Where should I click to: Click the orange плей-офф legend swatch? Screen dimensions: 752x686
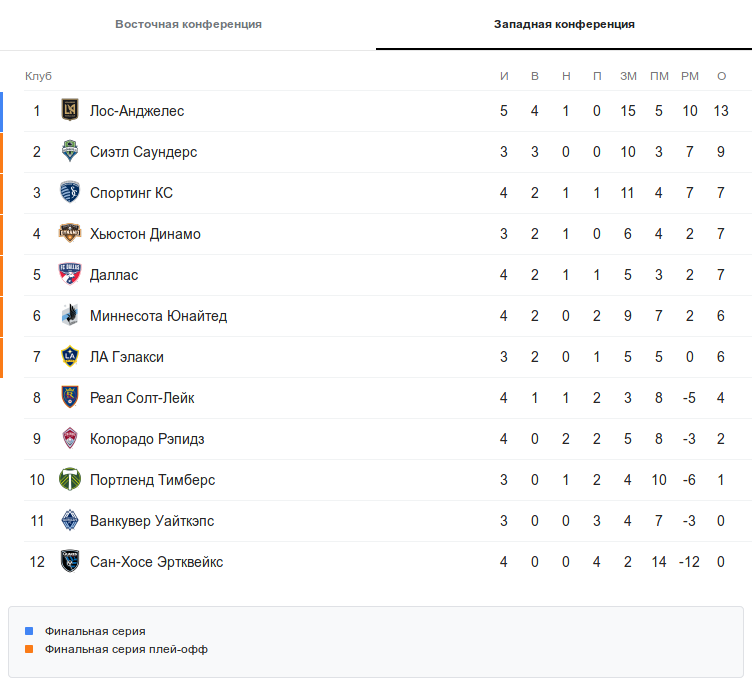(29, 649)
